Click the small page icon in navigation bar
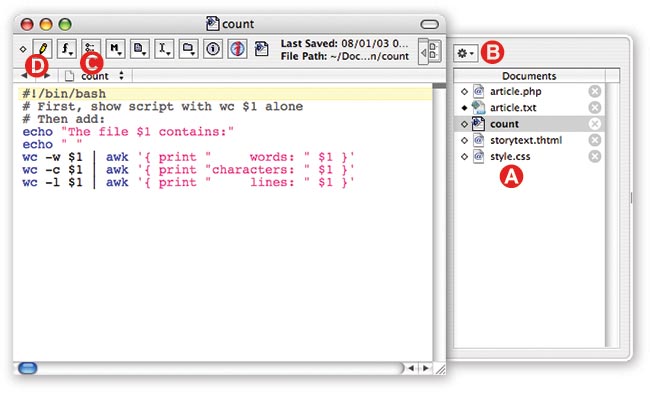650x393 pixels. [x=69, y=76]
